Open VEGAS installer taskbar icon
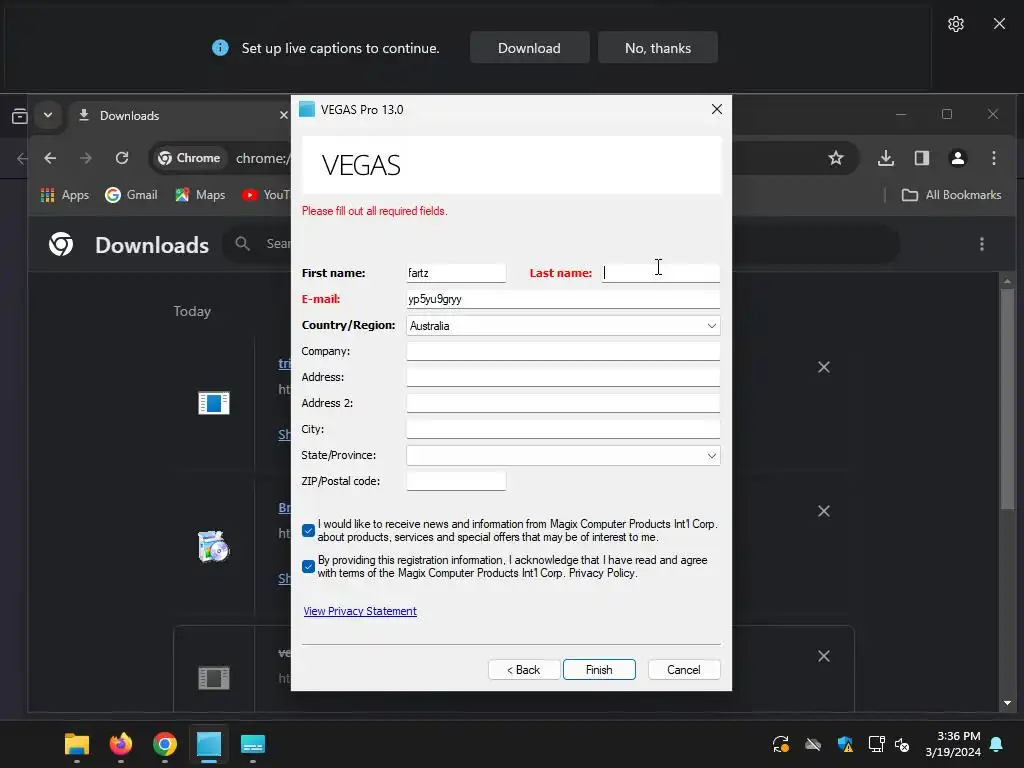Viewport: 1024px width, 768px height. pos(209,744)
